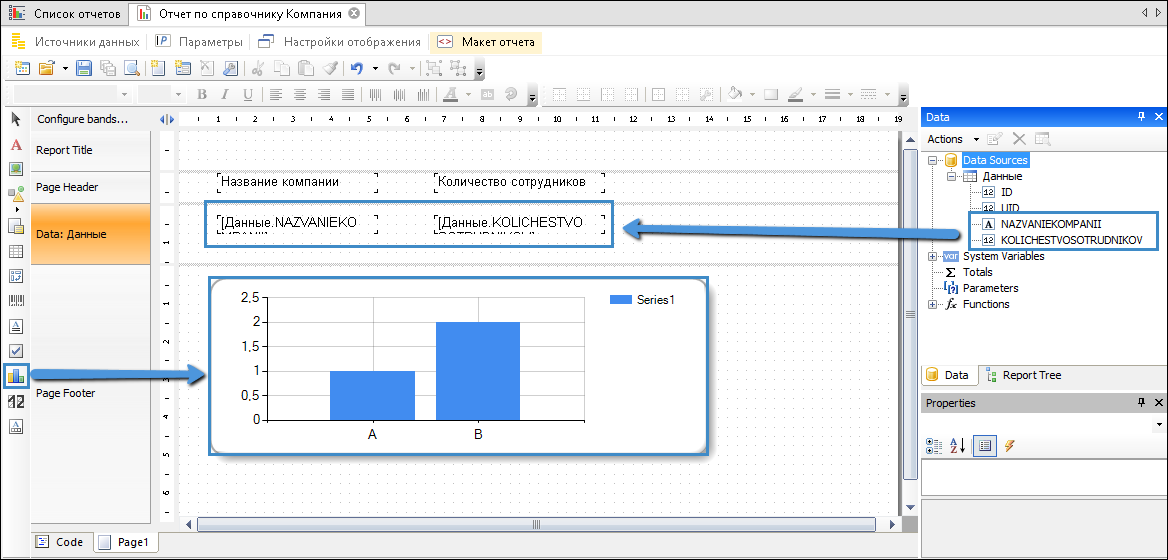Viewport: 1168px width, 560px height.
Task: Pick the Barcode object tool
Action: (15, 301)
